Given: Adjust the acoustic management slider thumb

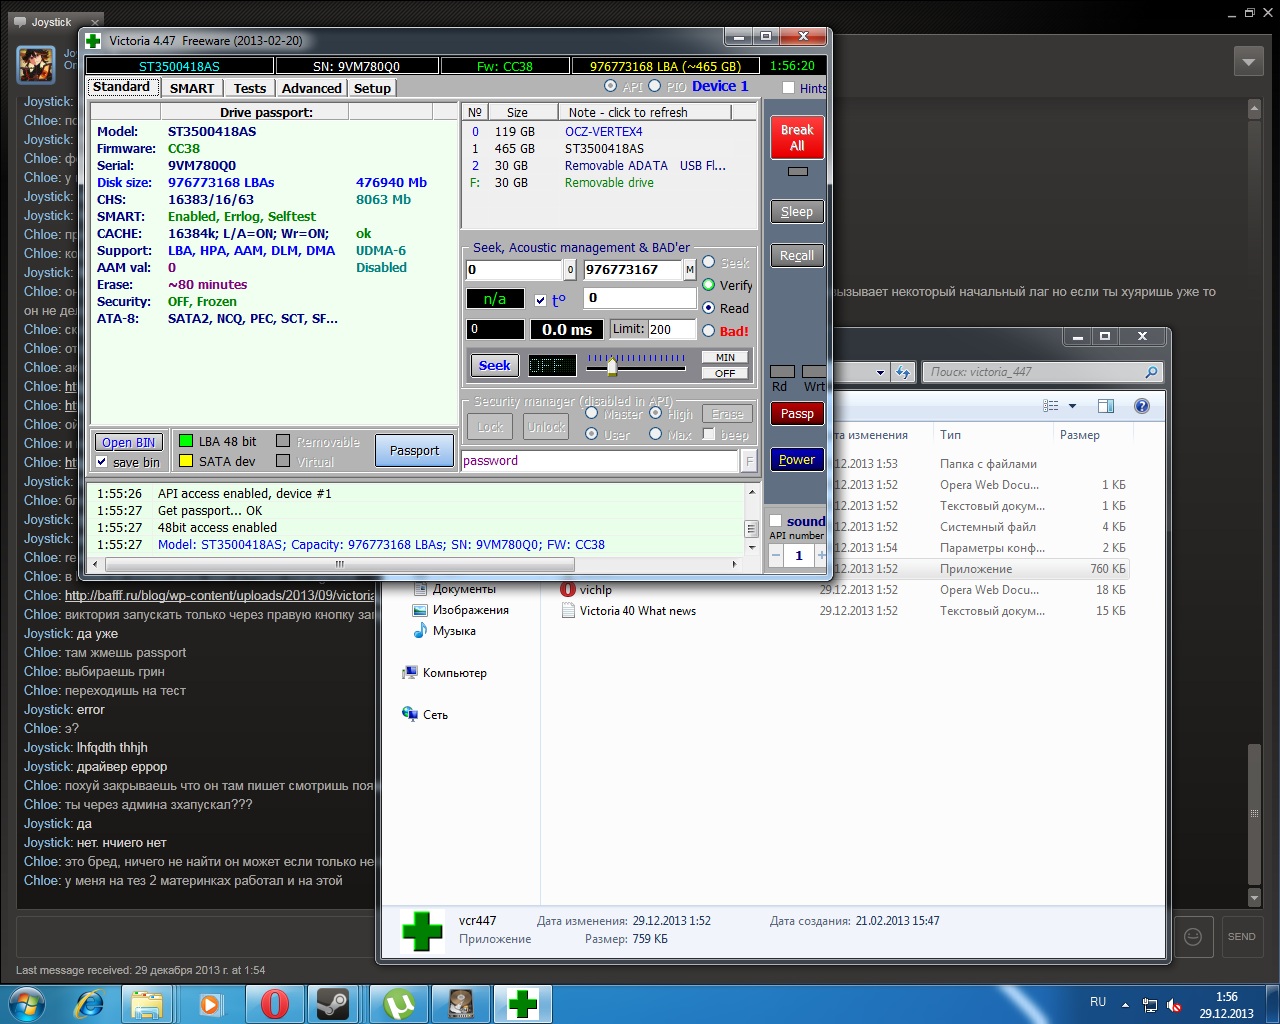Looking at the screenshot, I should point(612,366).
